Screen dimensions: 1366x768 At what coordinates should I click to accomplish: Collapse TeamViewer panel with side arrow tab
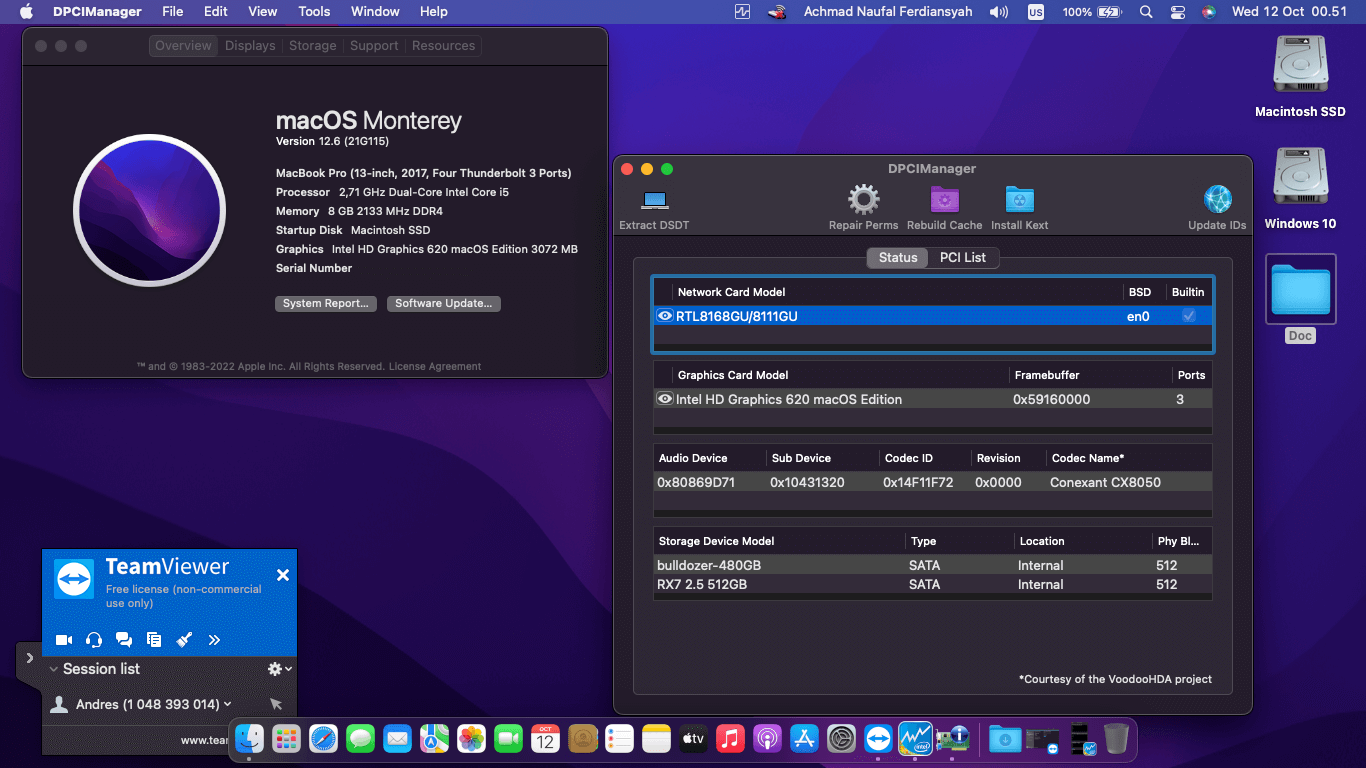pos(29,658)
